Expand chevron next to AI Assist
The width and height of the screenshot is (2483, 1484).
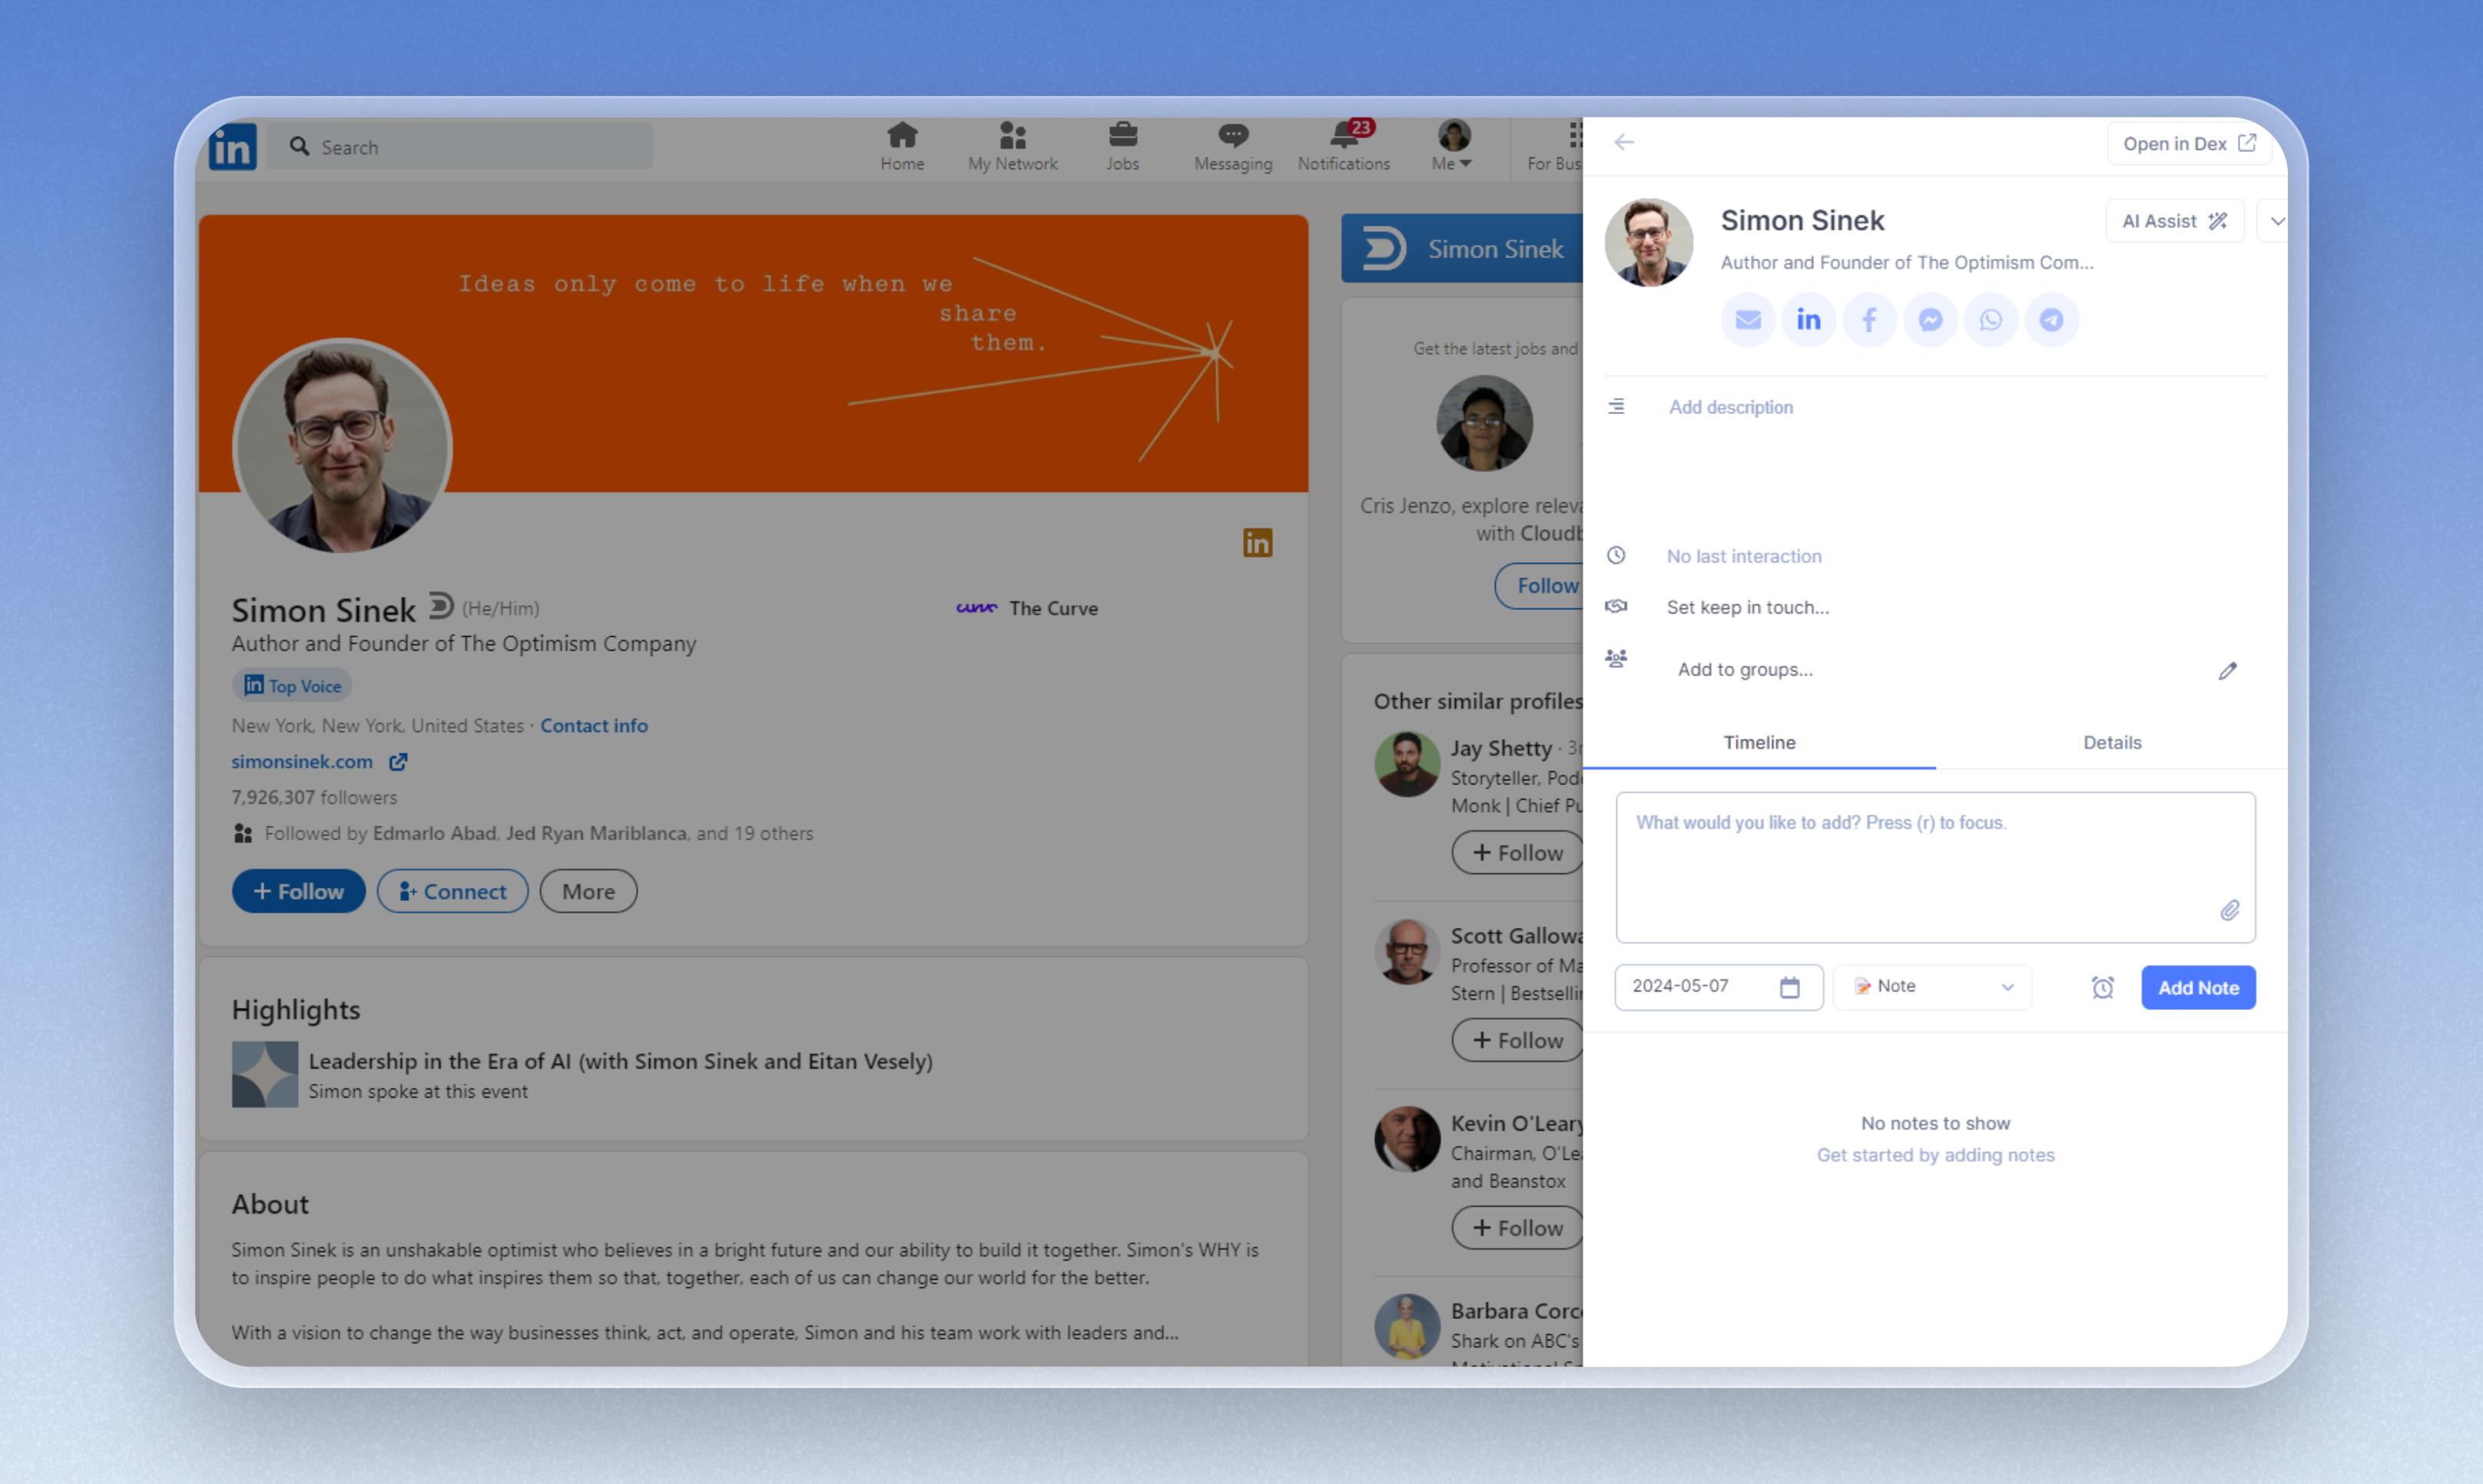[2276, 222]
